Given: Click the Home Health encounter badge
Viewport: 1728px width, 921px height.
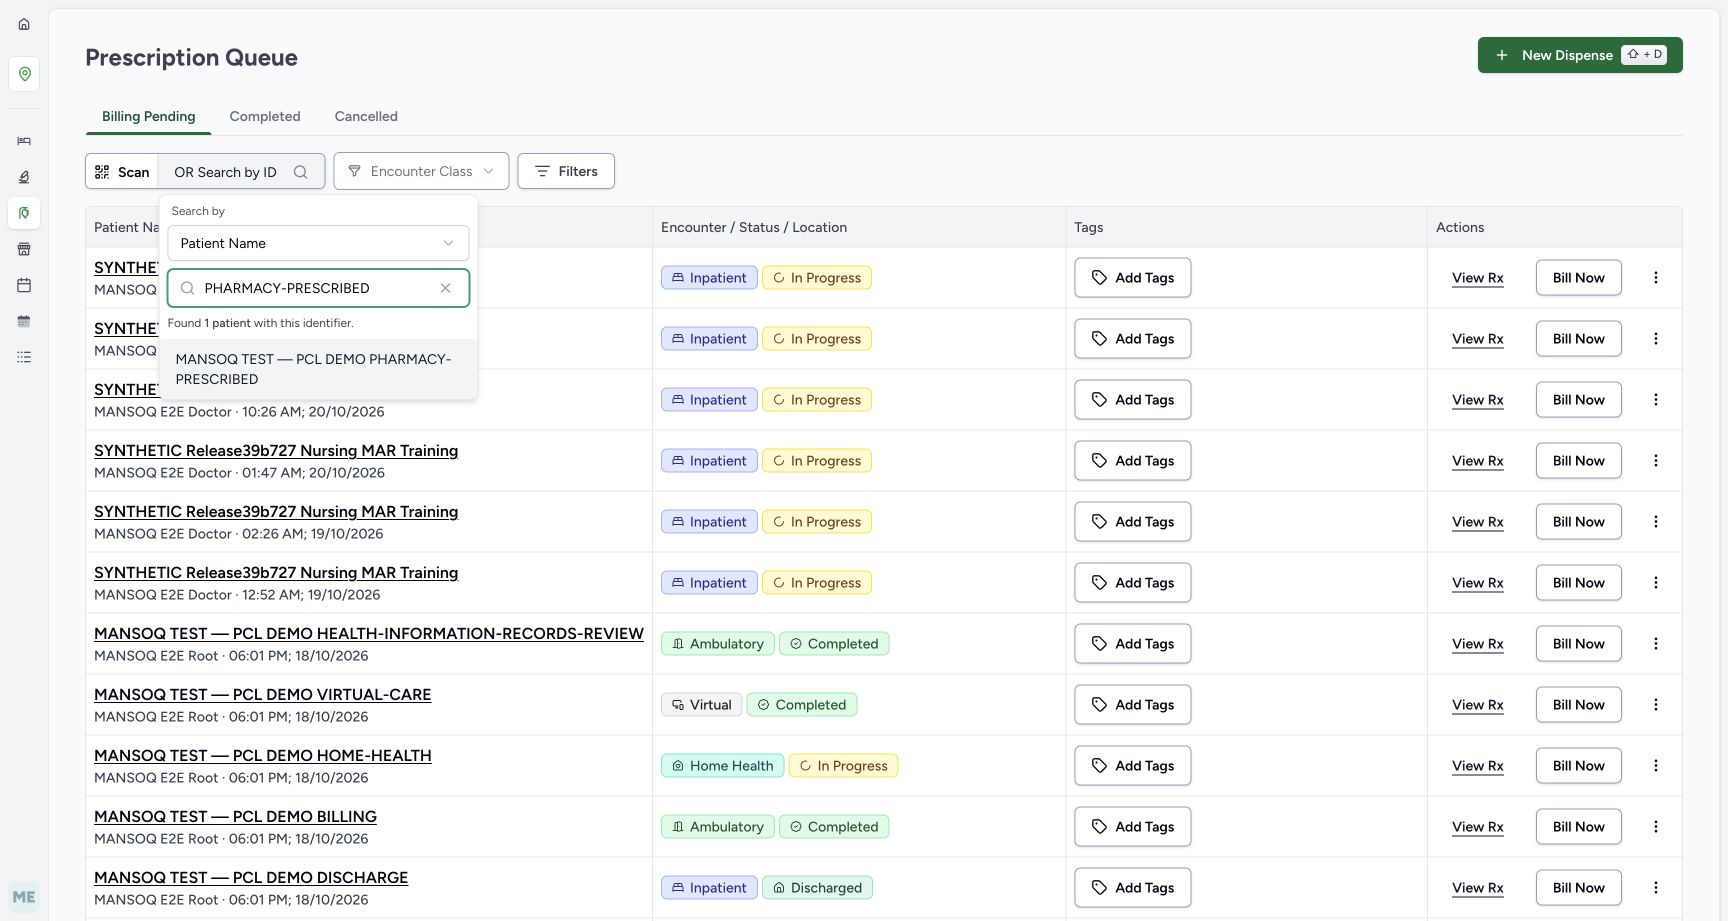Looking at the screenshot, I should [x=722, y=766].
